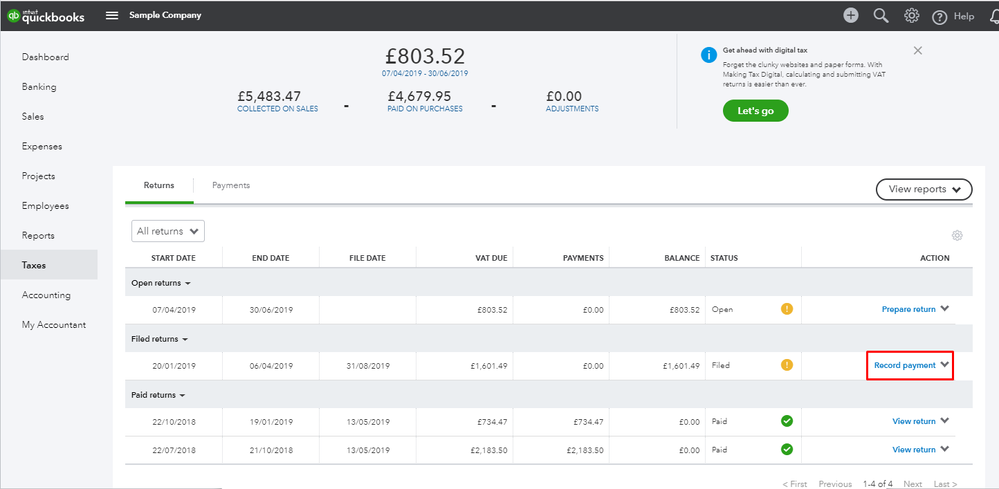Expand the View reports dropdown
This screenshot has width=999, height=489.
point(923,189)
